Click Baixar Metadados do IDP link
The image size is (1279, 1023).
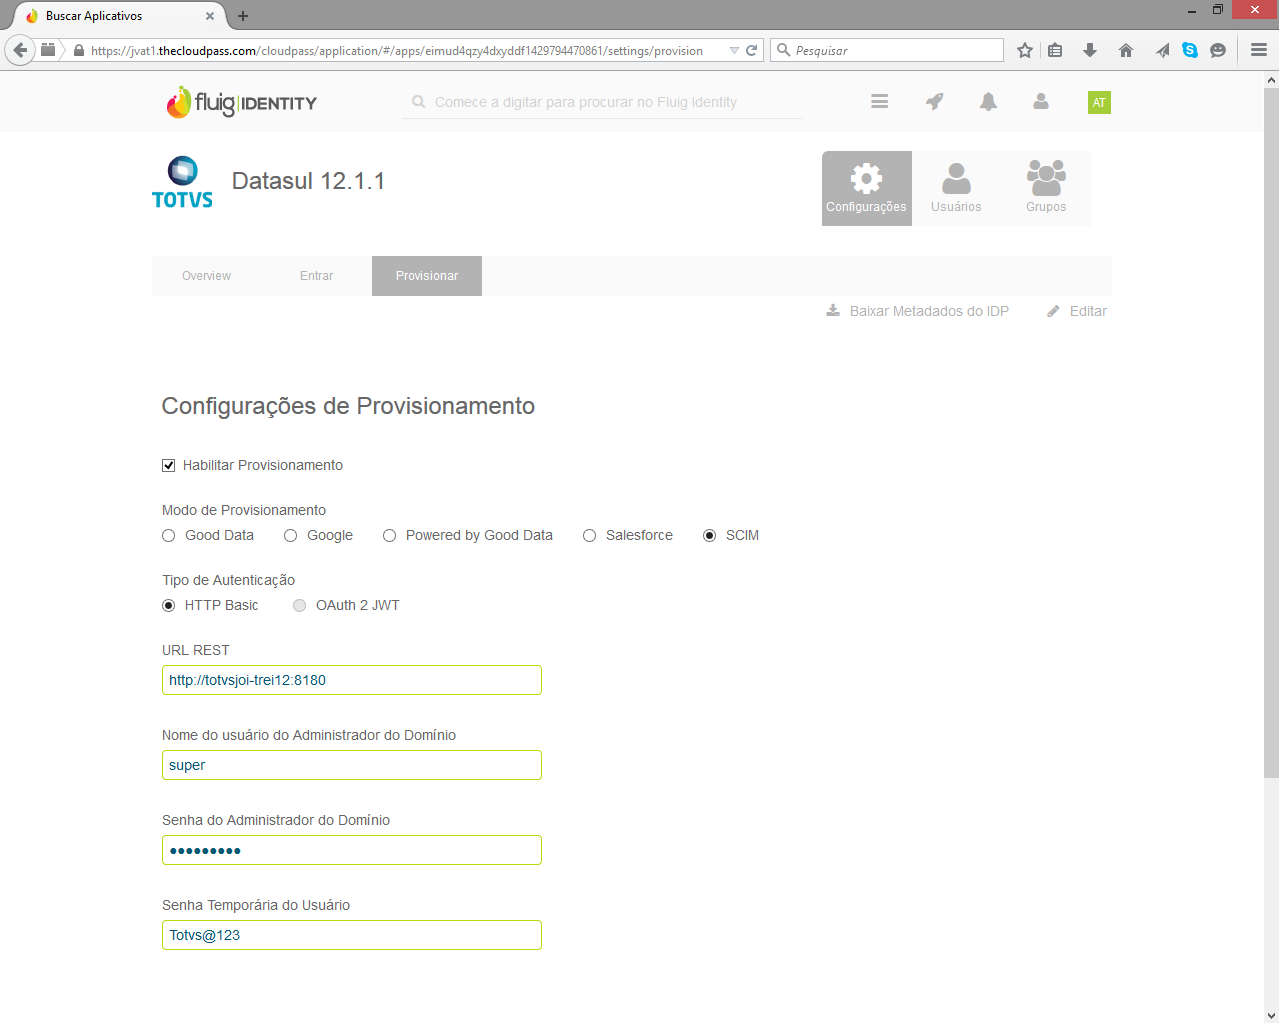click(x=918, y=311)
